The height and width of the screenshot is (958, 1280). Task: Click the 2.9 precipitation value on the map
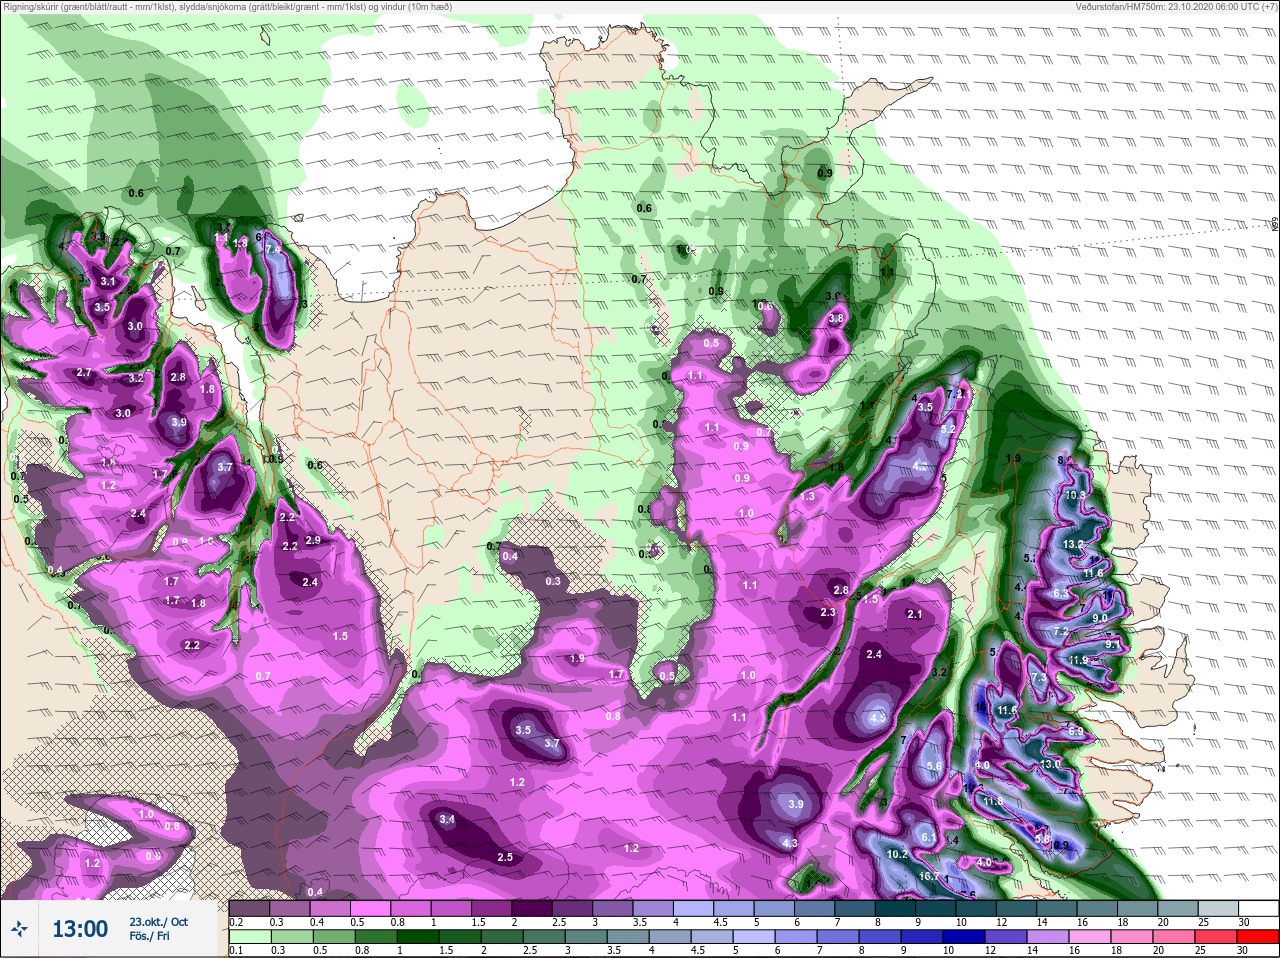click(x=312, y=540)
